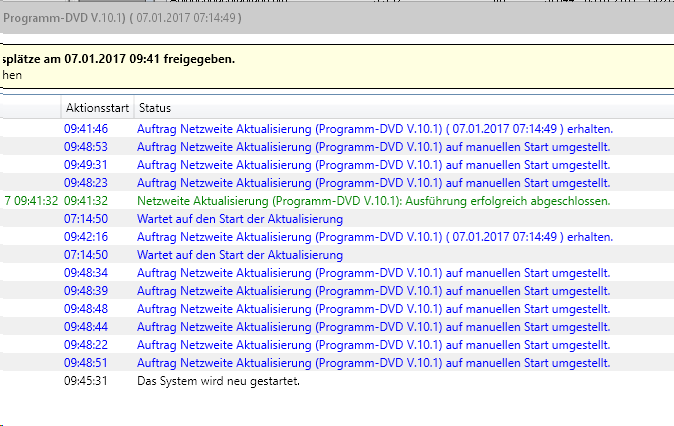674x426 pixels.
Task: Click the 09:48:34 time entry
Action: coord(86,273)
